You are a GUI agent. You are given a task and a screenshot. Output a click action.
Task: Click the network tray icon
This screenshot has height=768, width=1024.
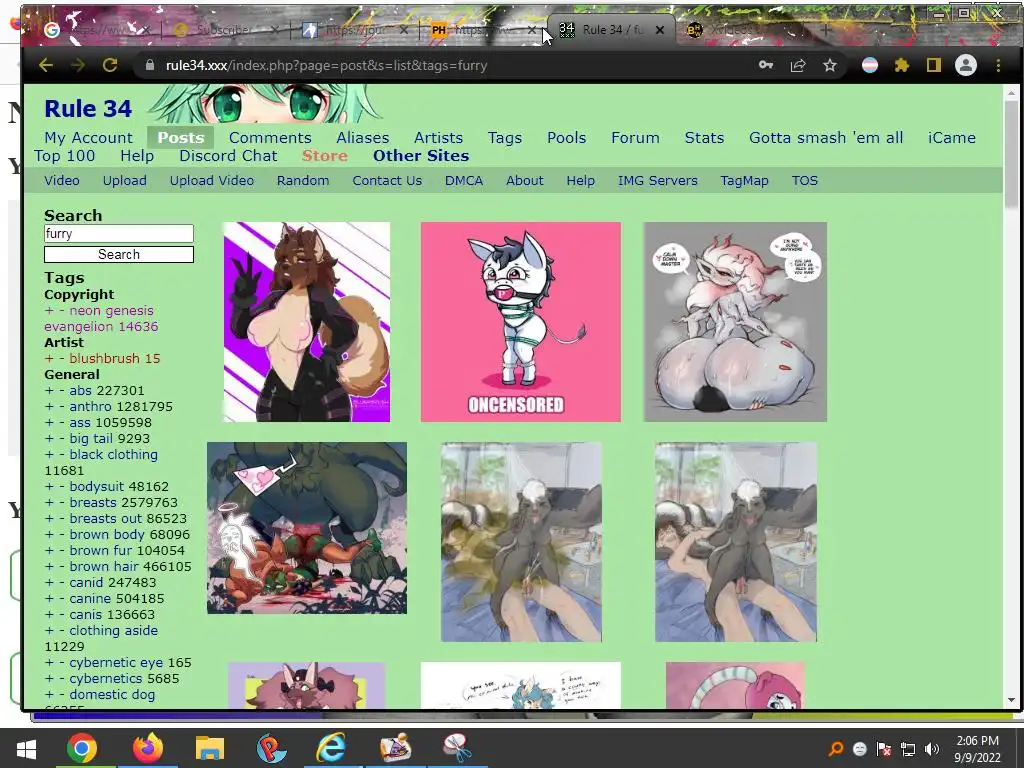tap(908, 749)
